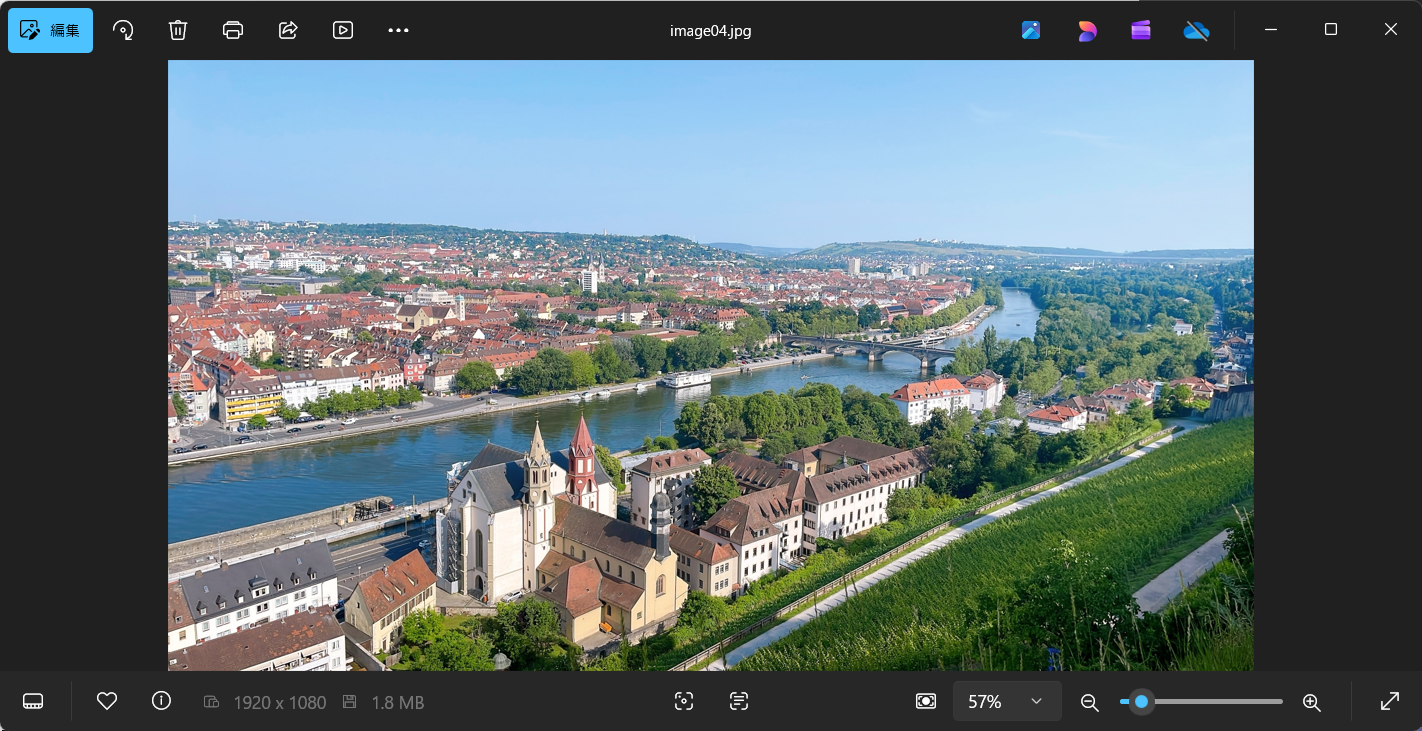Open Microsoft Designer colorful icon

pyautogui.click(x=1087, y=30)
